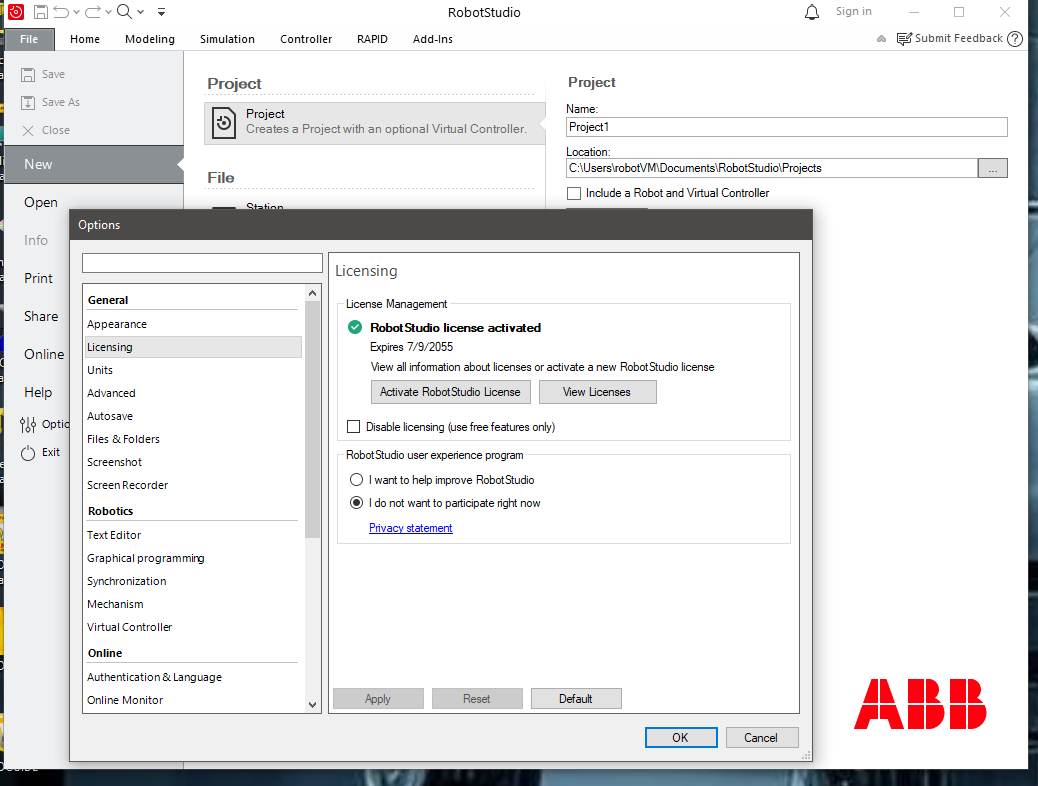Switch to the Simulation ribbon tab
Image resolution: width=1038 pixels, height=786 pixels.
pos(227,39)
